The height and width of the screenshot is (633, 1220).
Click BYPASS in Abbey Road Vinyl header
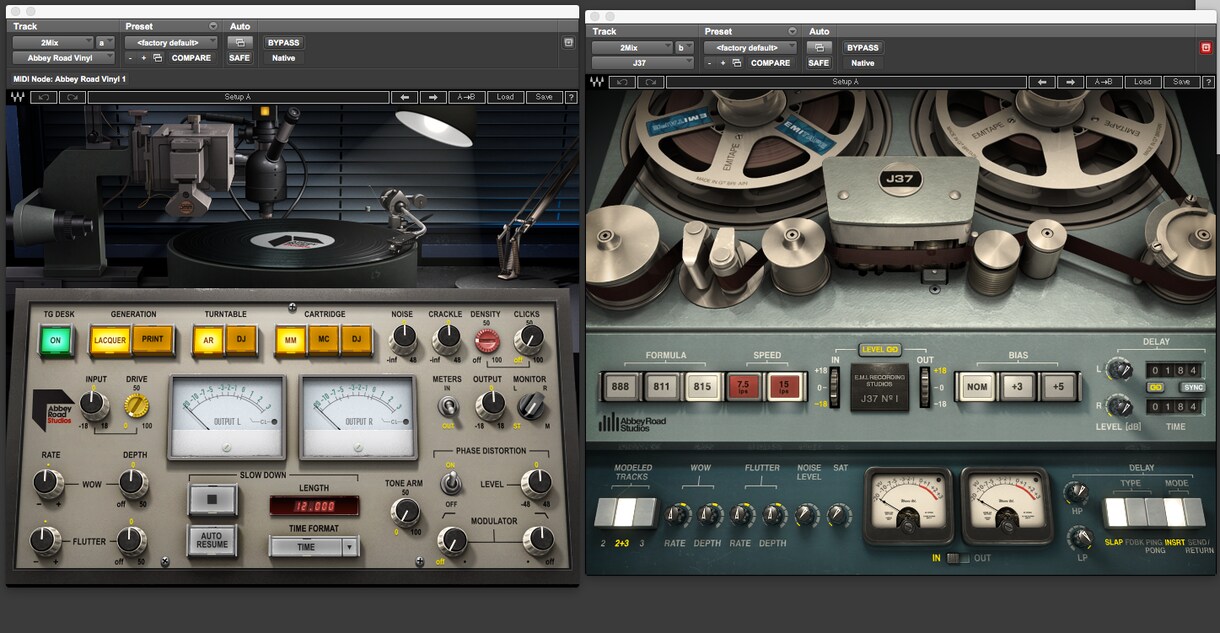pos(284,43)
